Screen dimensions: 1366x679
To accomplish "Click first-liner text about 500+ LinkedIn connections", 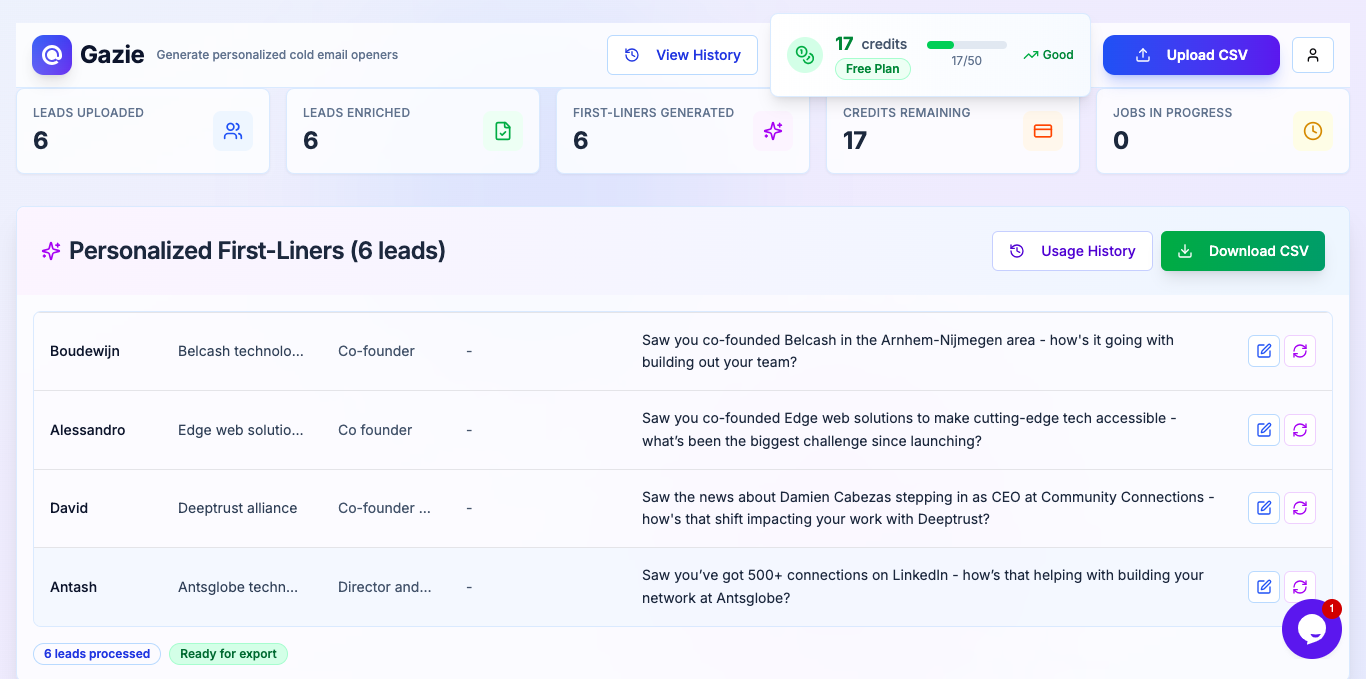I will (923, 587).
